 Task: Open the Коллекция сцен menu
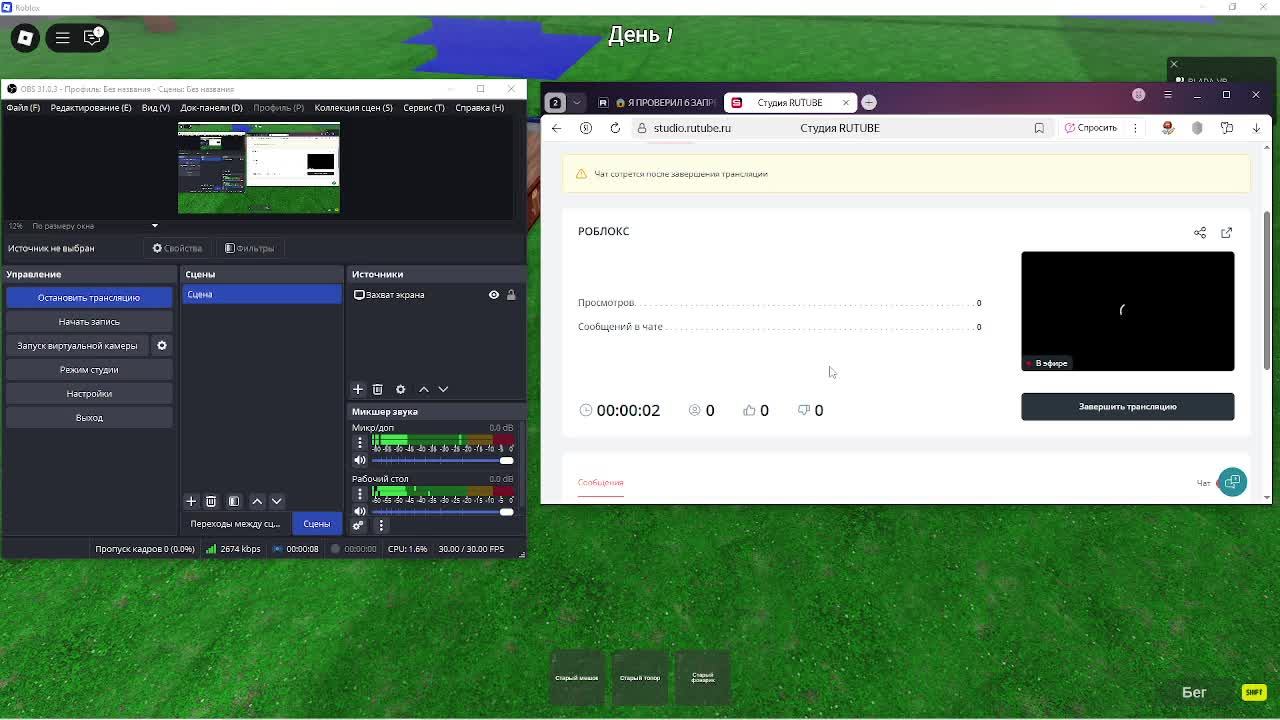pyautogui.click(x=353, y=108)
